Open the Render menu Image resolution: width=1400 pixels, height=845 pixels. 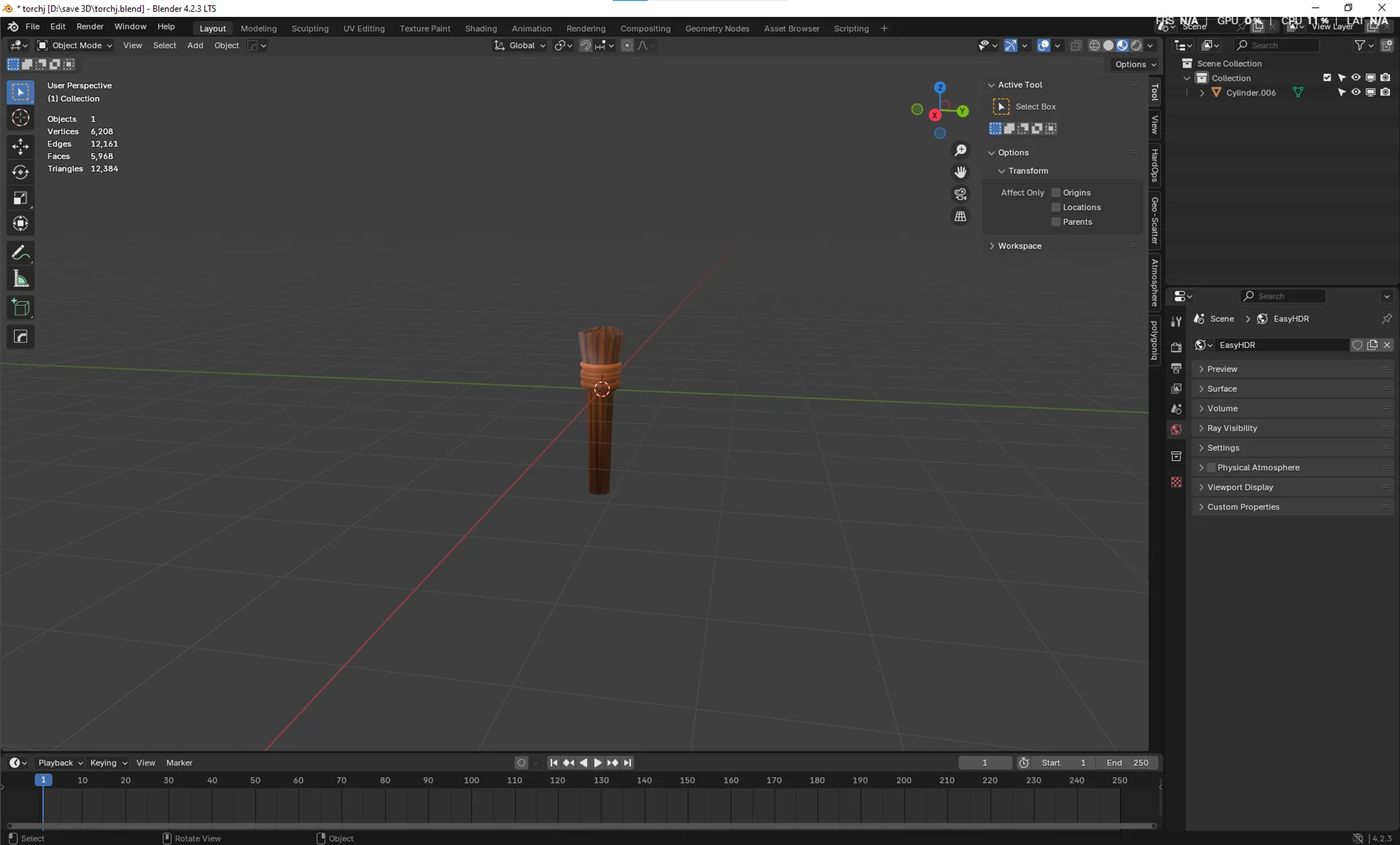(89, 27)
